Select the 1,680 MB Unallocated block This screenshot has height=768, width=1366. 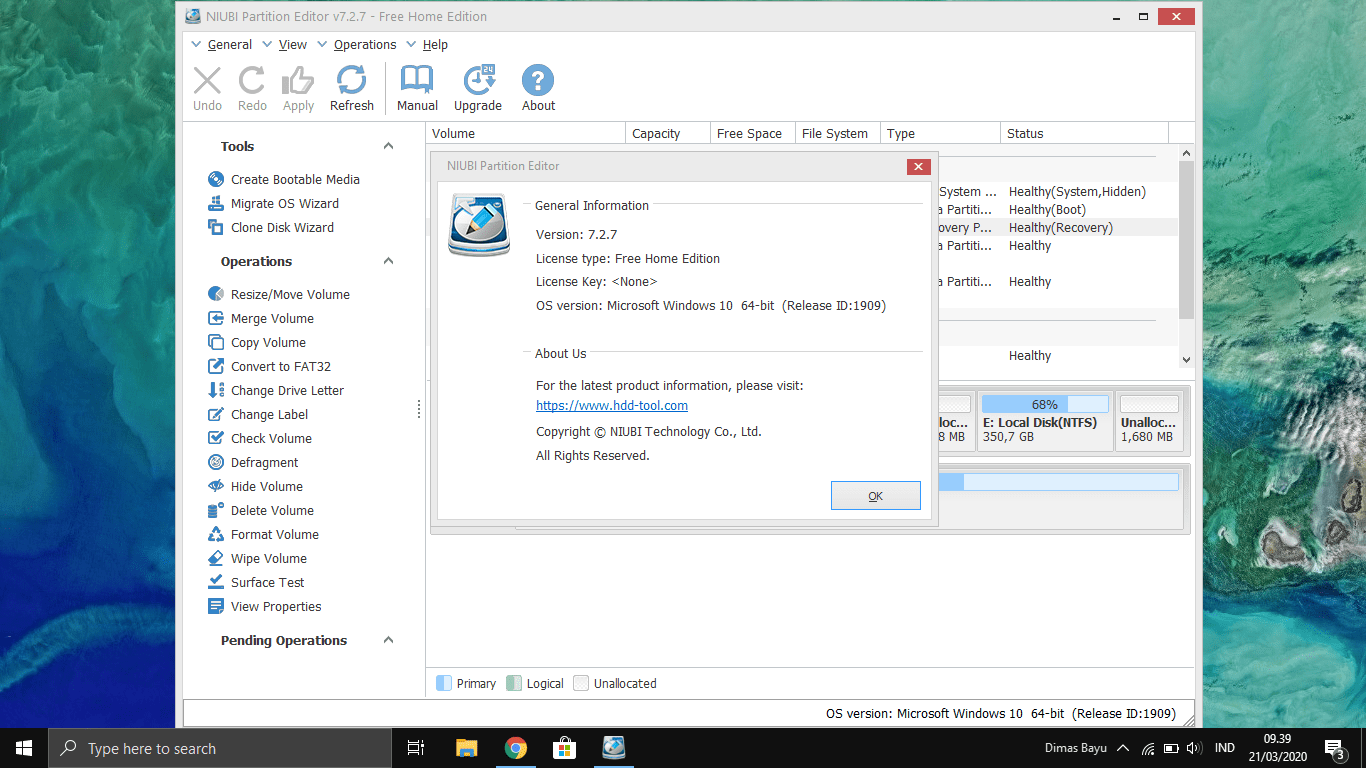click(1149, 420)
